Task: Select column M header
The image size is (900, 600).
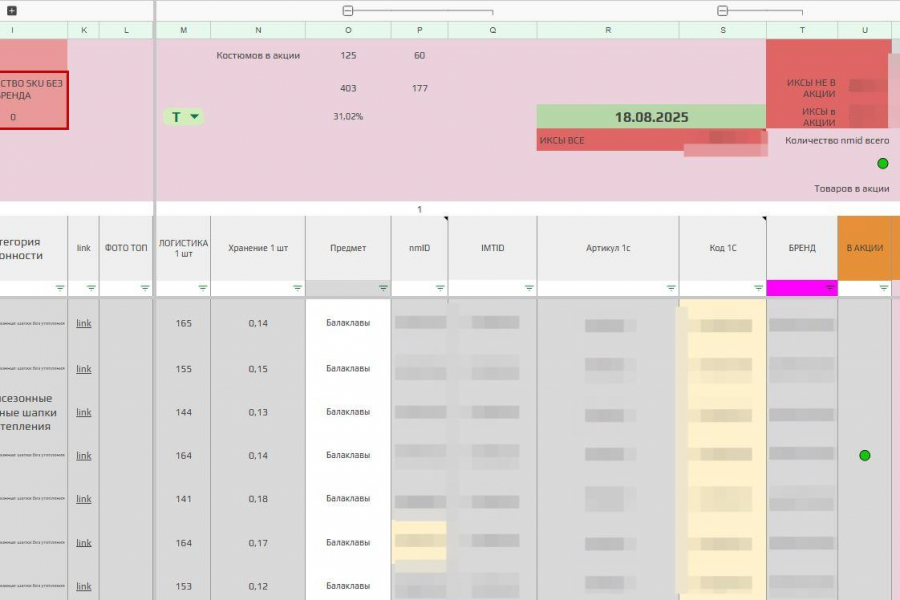Action: (183, 30)
